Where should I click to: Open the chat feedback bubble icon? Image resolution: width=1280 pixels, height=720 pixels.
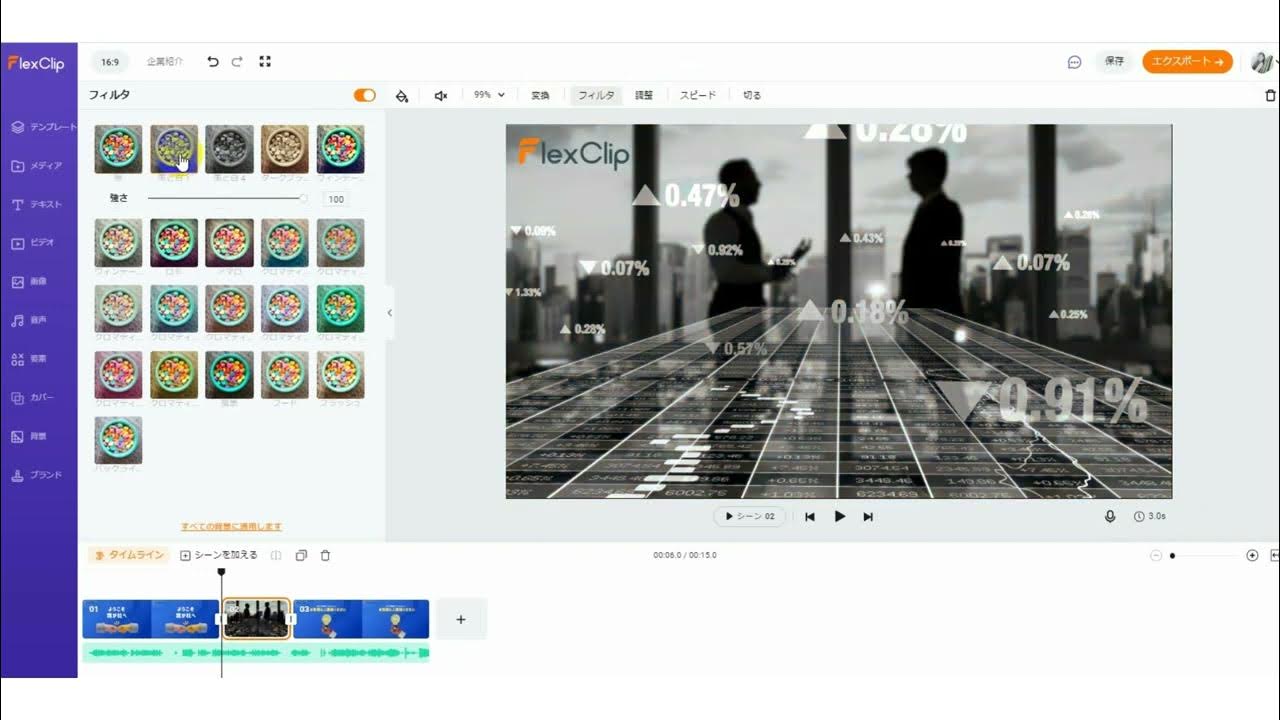click(x=1075, y=62)
